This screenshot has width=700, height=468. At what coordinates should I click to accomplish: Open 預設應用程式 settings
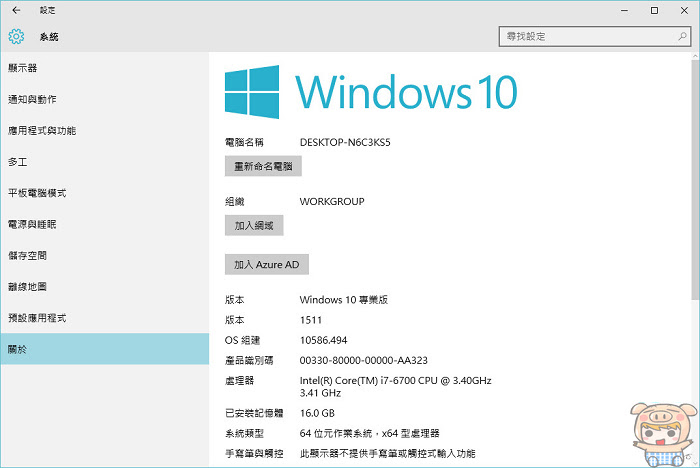[x=105, y=318]
